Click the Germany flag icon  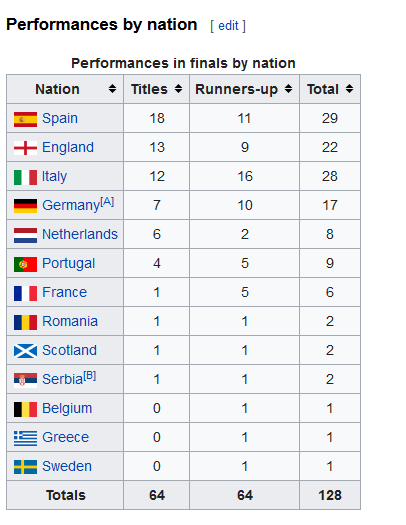25,206
